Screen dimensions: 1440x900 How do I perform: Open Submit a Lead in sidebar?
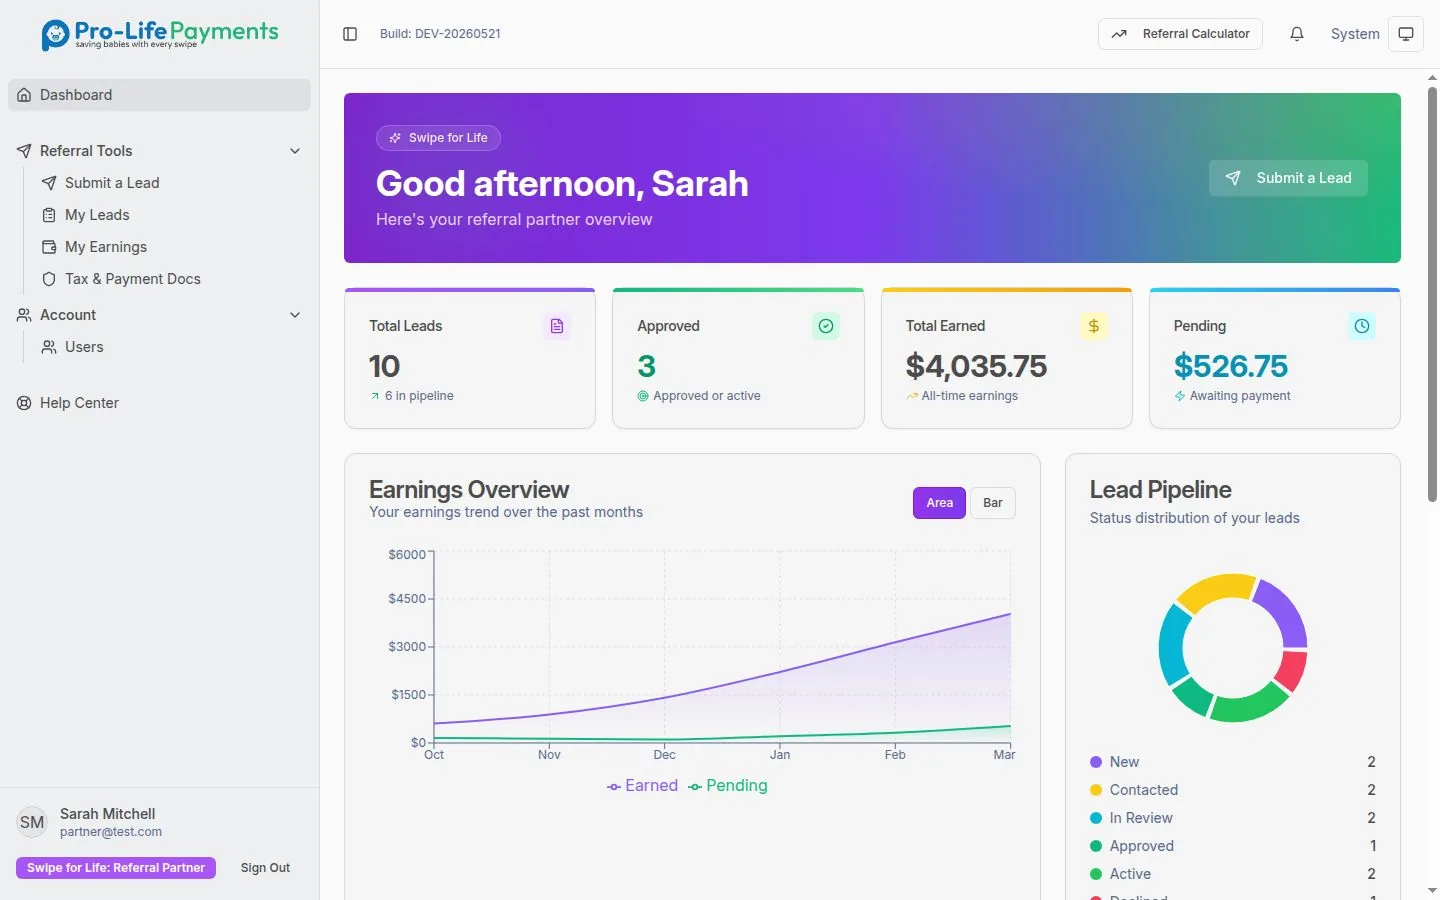tap(171, 183)
